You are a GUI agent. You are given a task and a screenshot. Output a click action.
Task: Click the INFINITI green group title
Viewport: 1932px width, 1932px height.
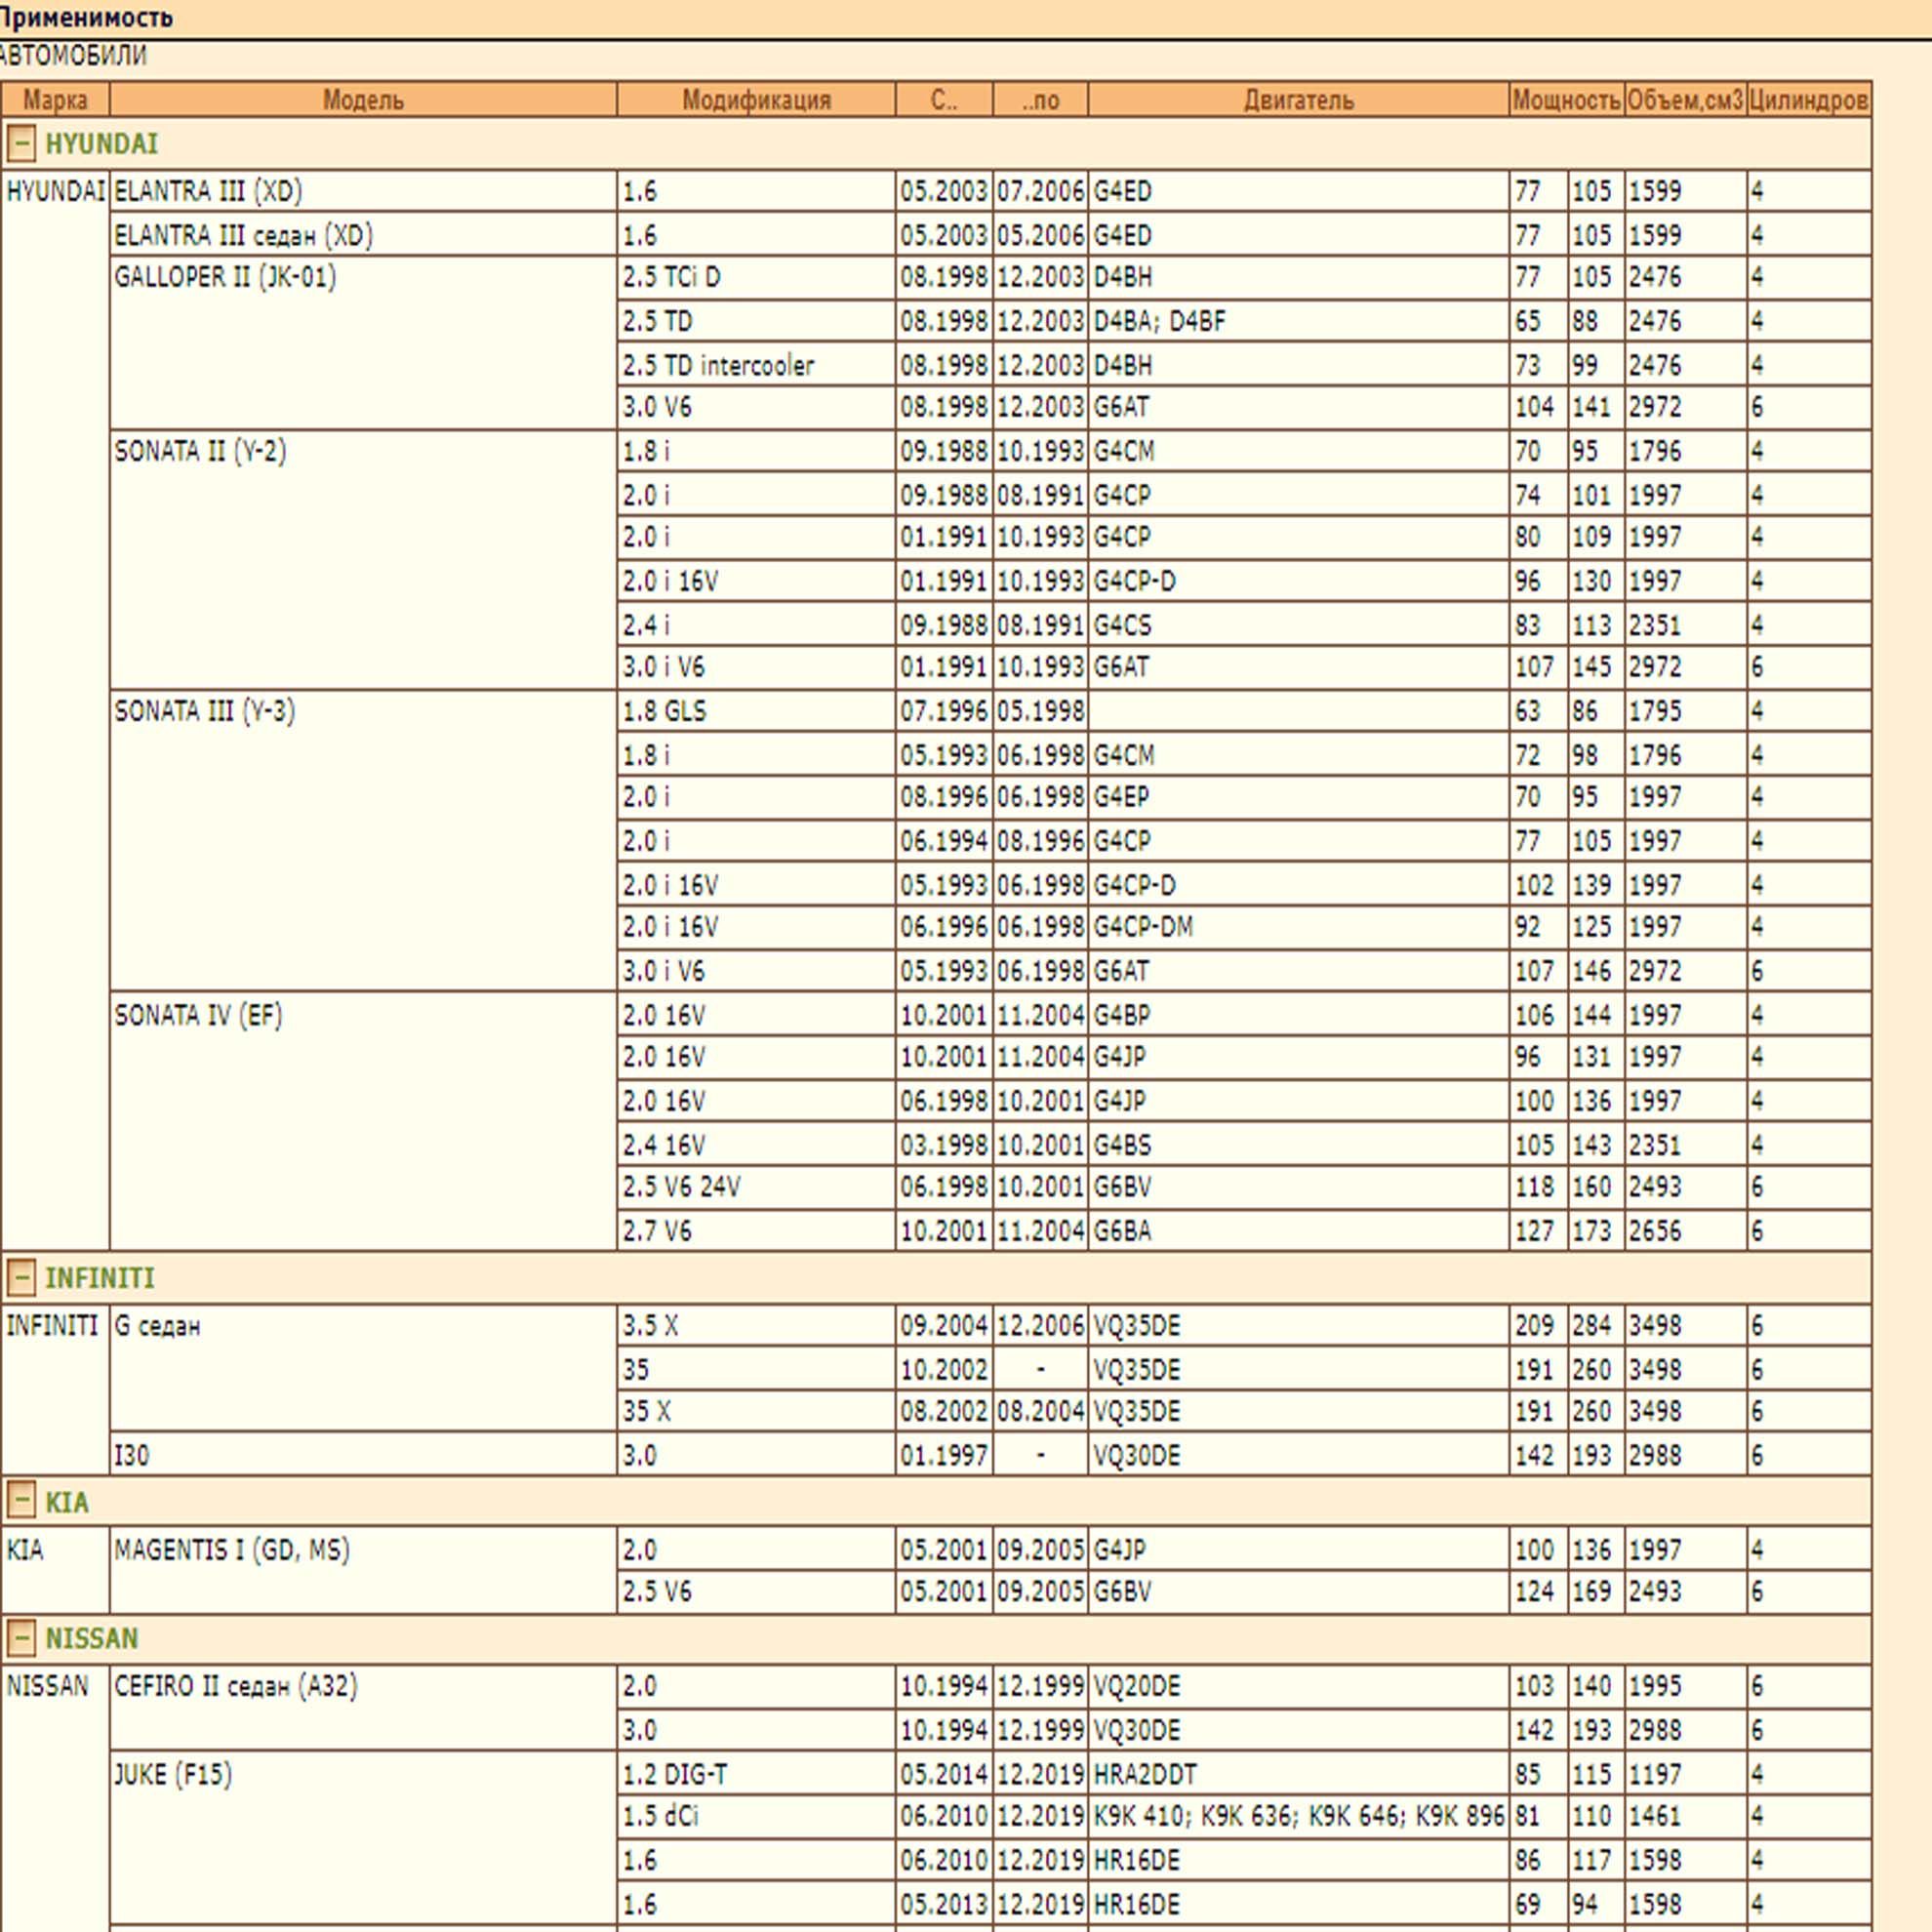pos(100,1278)
